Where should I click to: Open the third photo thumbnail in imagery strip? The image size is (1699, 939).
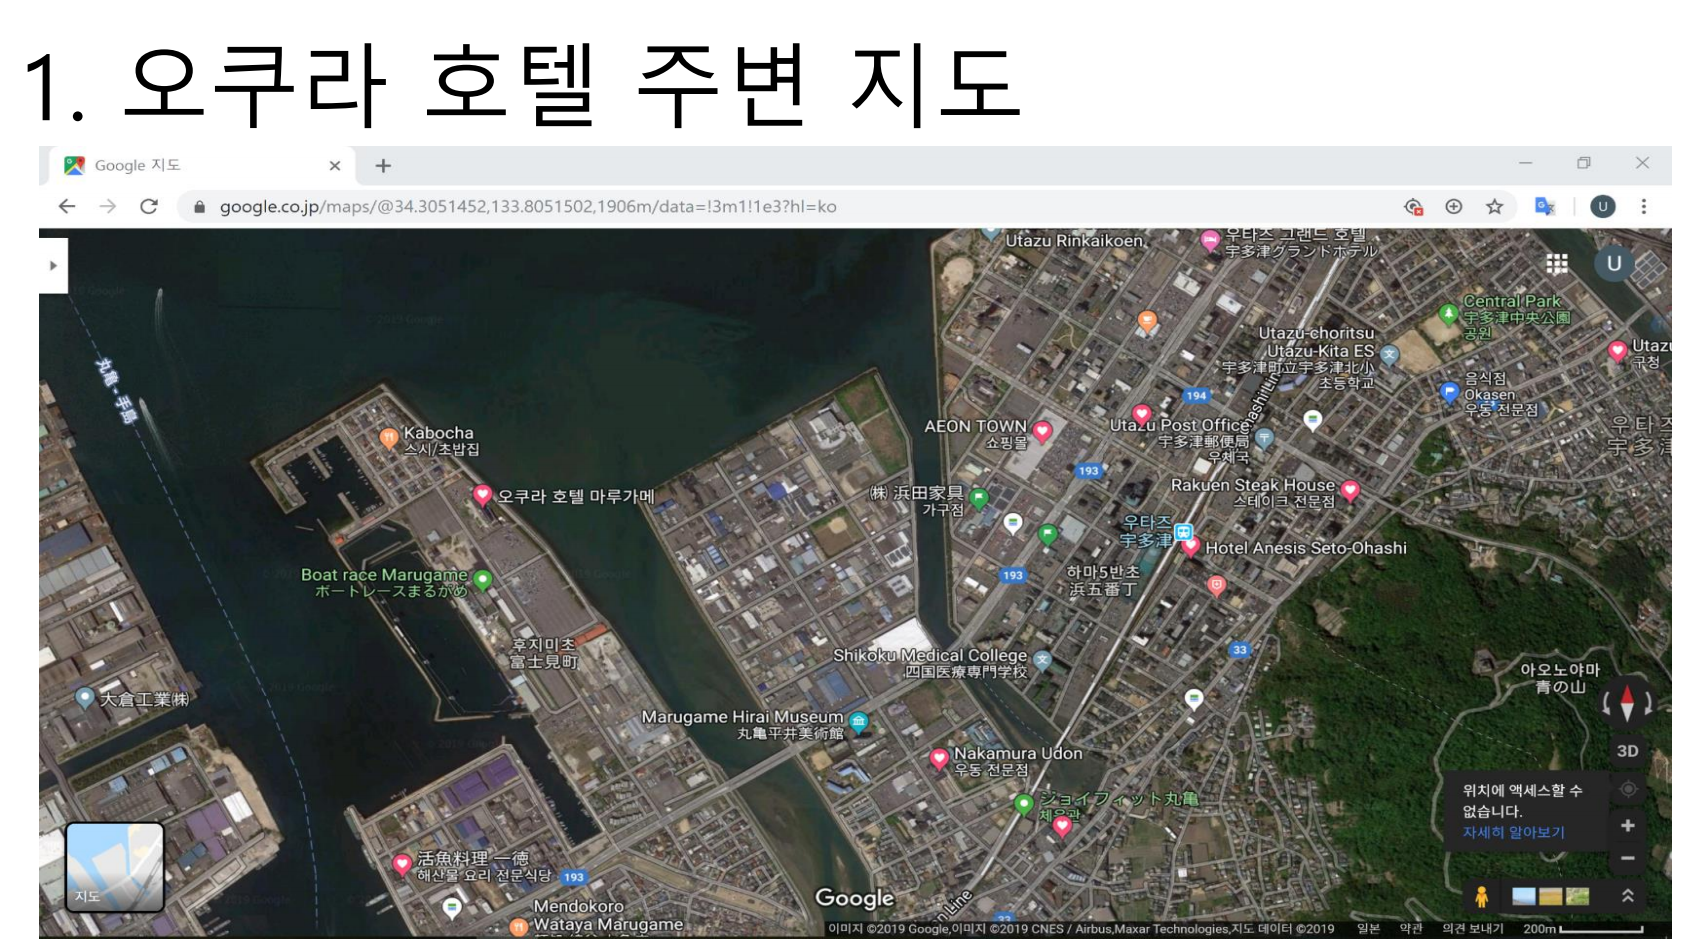pos(1577,896)
